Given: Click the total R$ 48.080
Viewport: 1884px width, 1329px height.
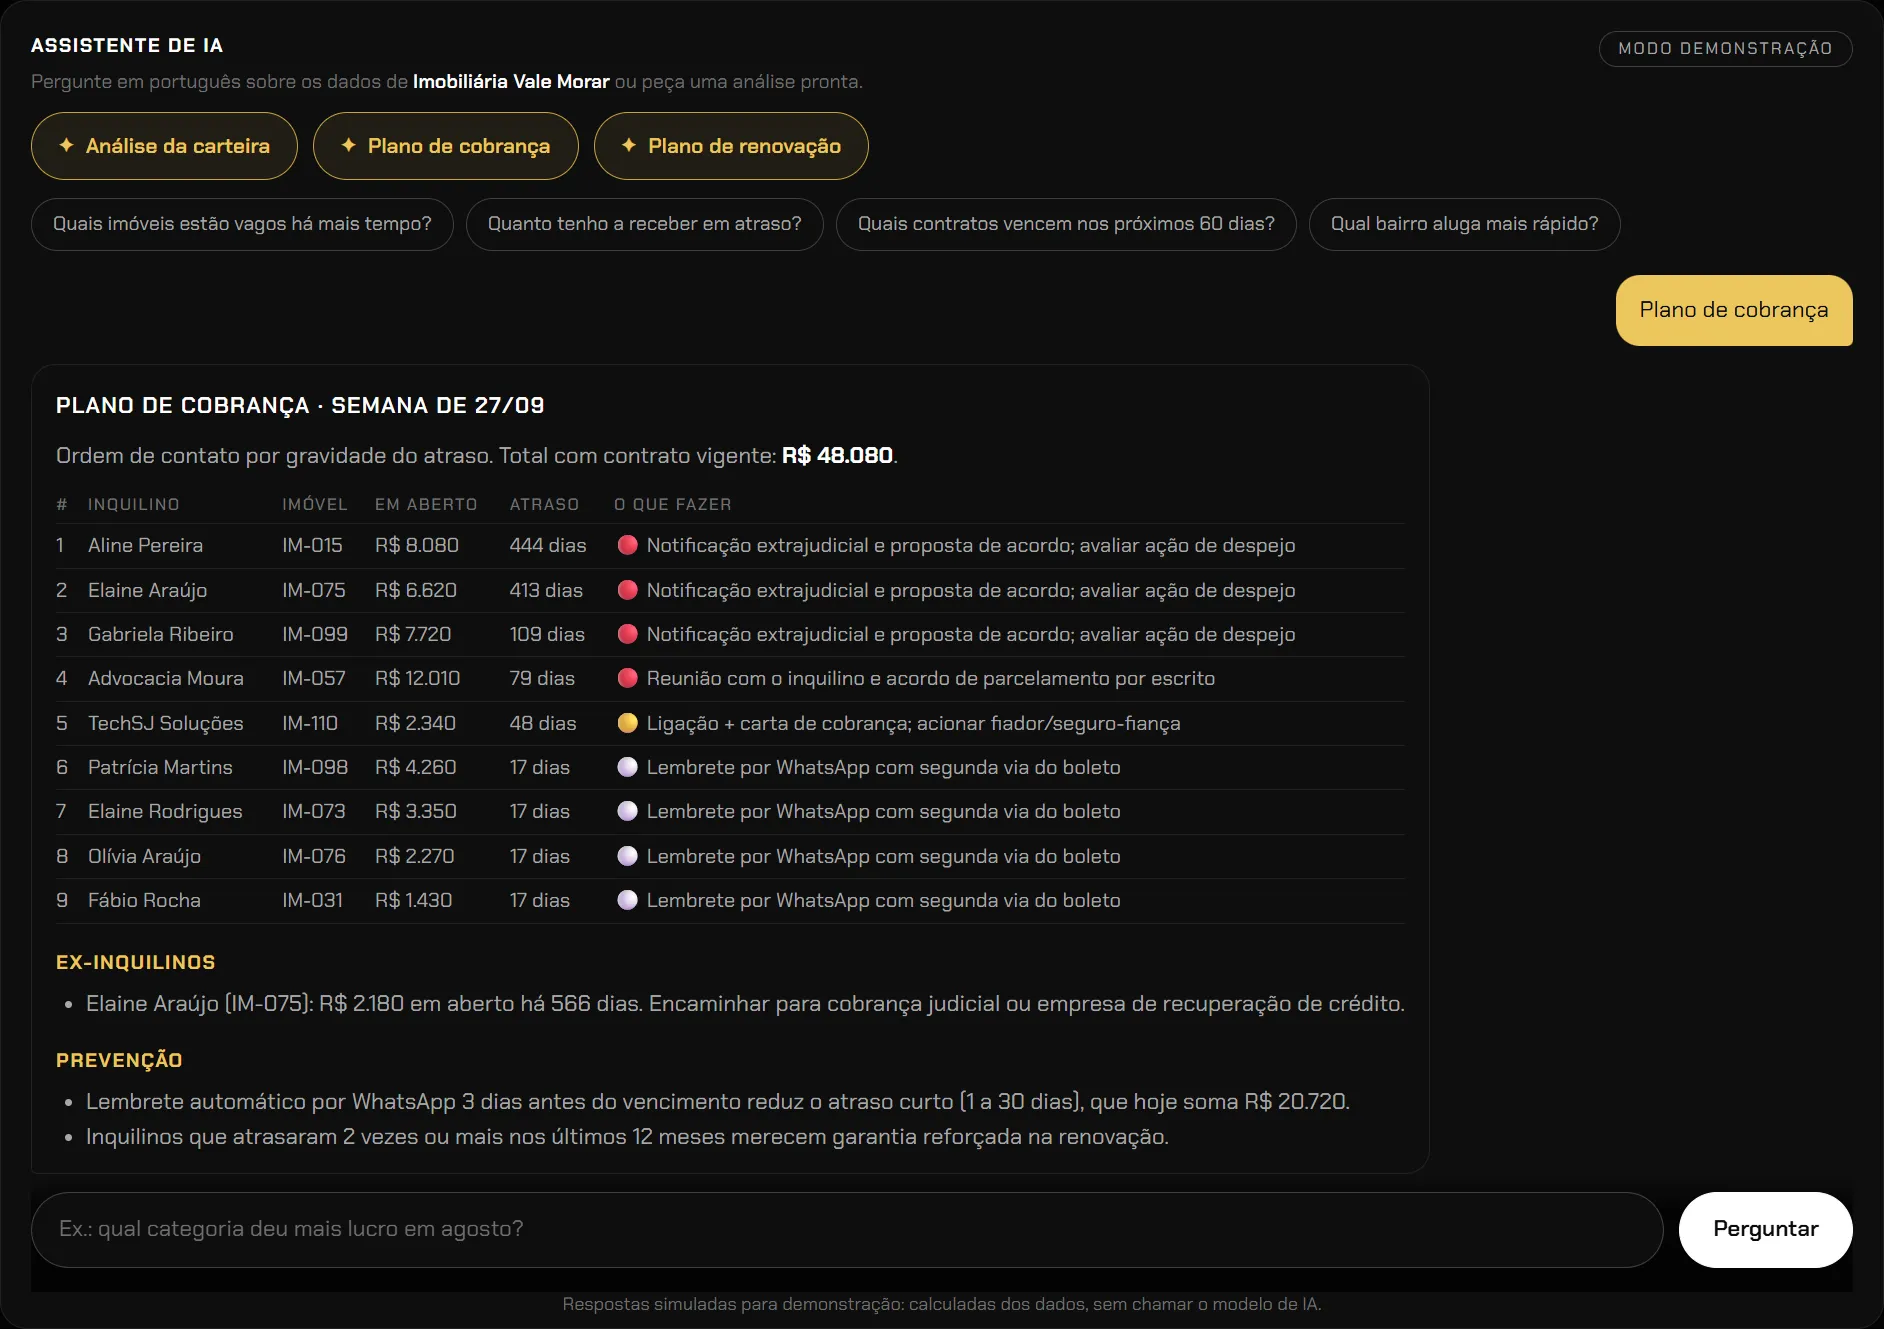Looking at the screenshot, I should point(837,455).
